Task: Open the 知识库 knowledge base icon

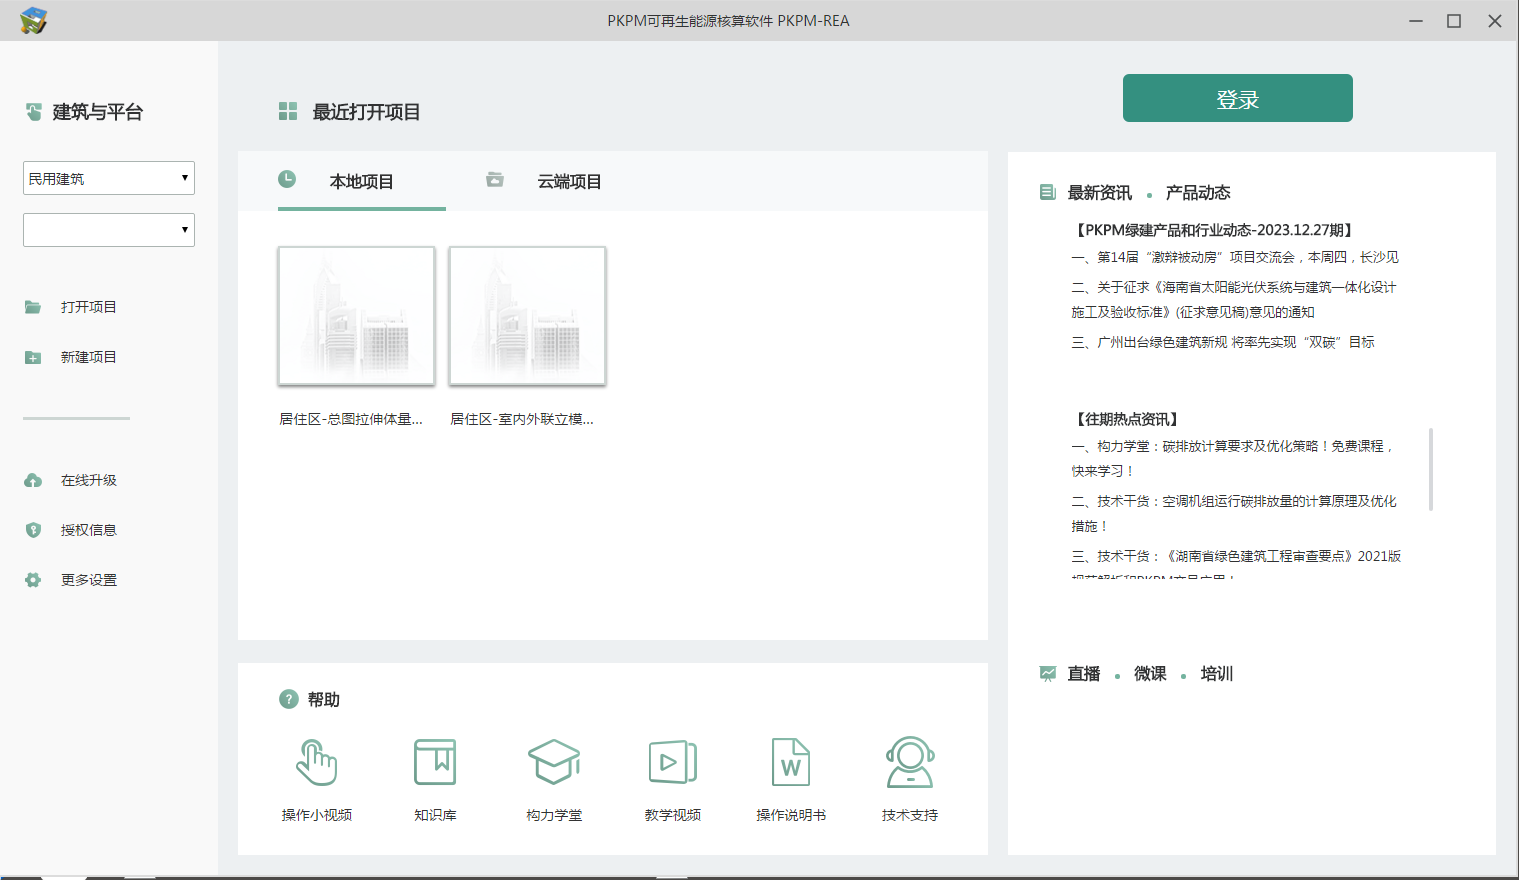Action: (435, 762)
